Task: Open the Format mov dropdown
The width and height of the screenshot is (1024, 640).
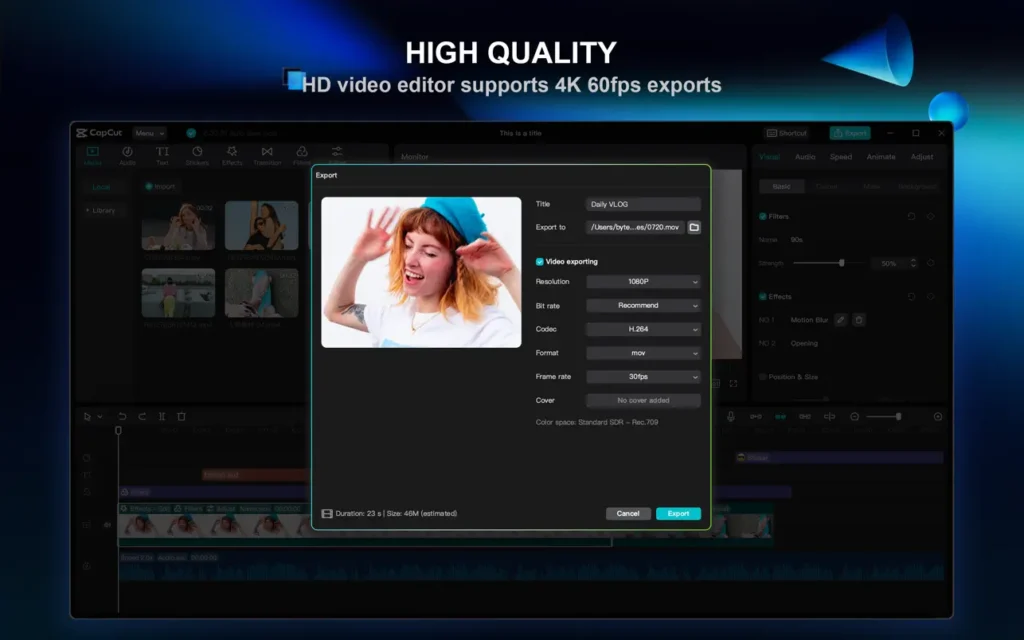Action: coord(643,353)
